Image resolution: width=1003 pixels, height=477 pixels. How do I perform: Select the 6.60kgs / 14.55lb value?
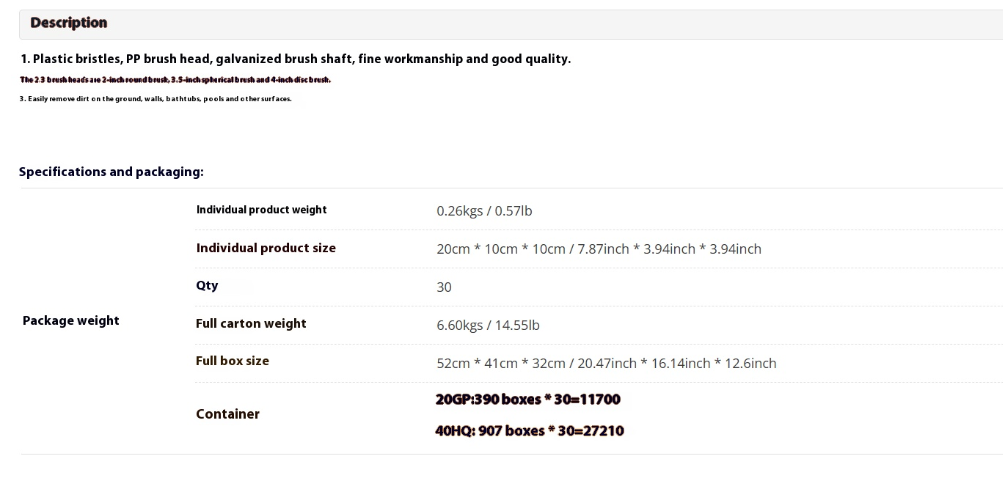pos(488,325)
